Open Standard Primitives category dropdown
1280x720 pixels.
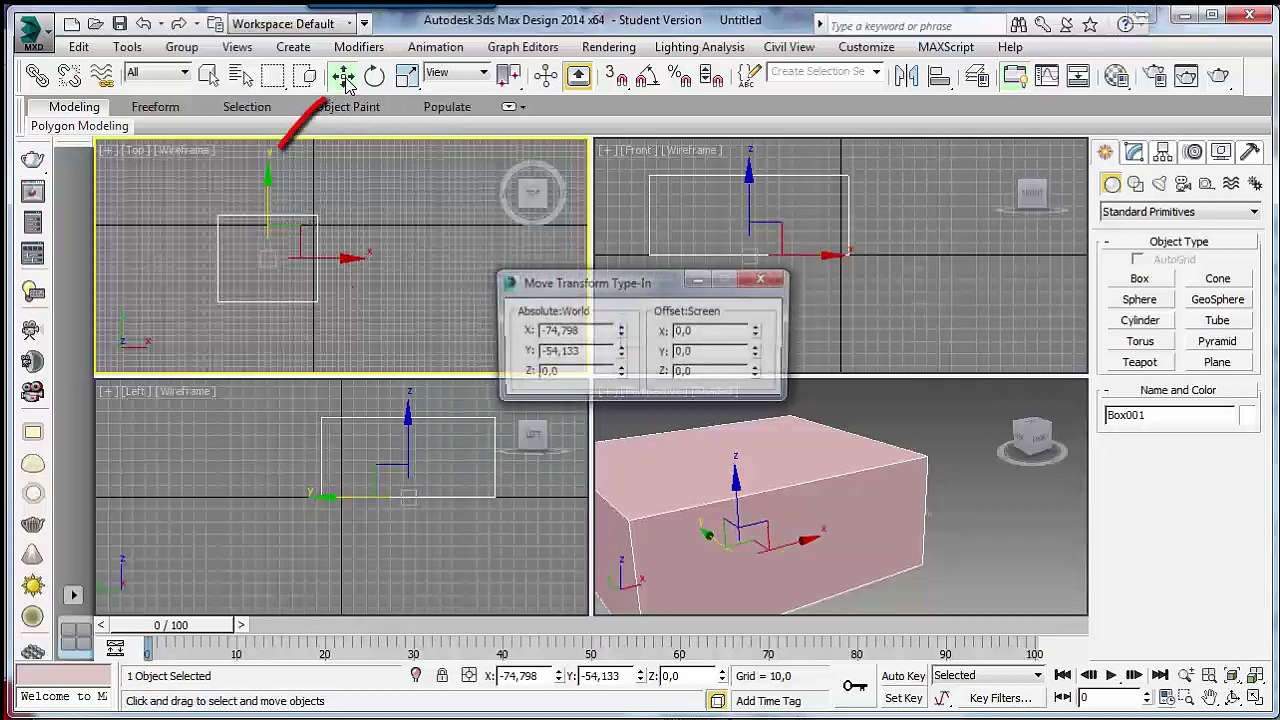[1180, 212]
